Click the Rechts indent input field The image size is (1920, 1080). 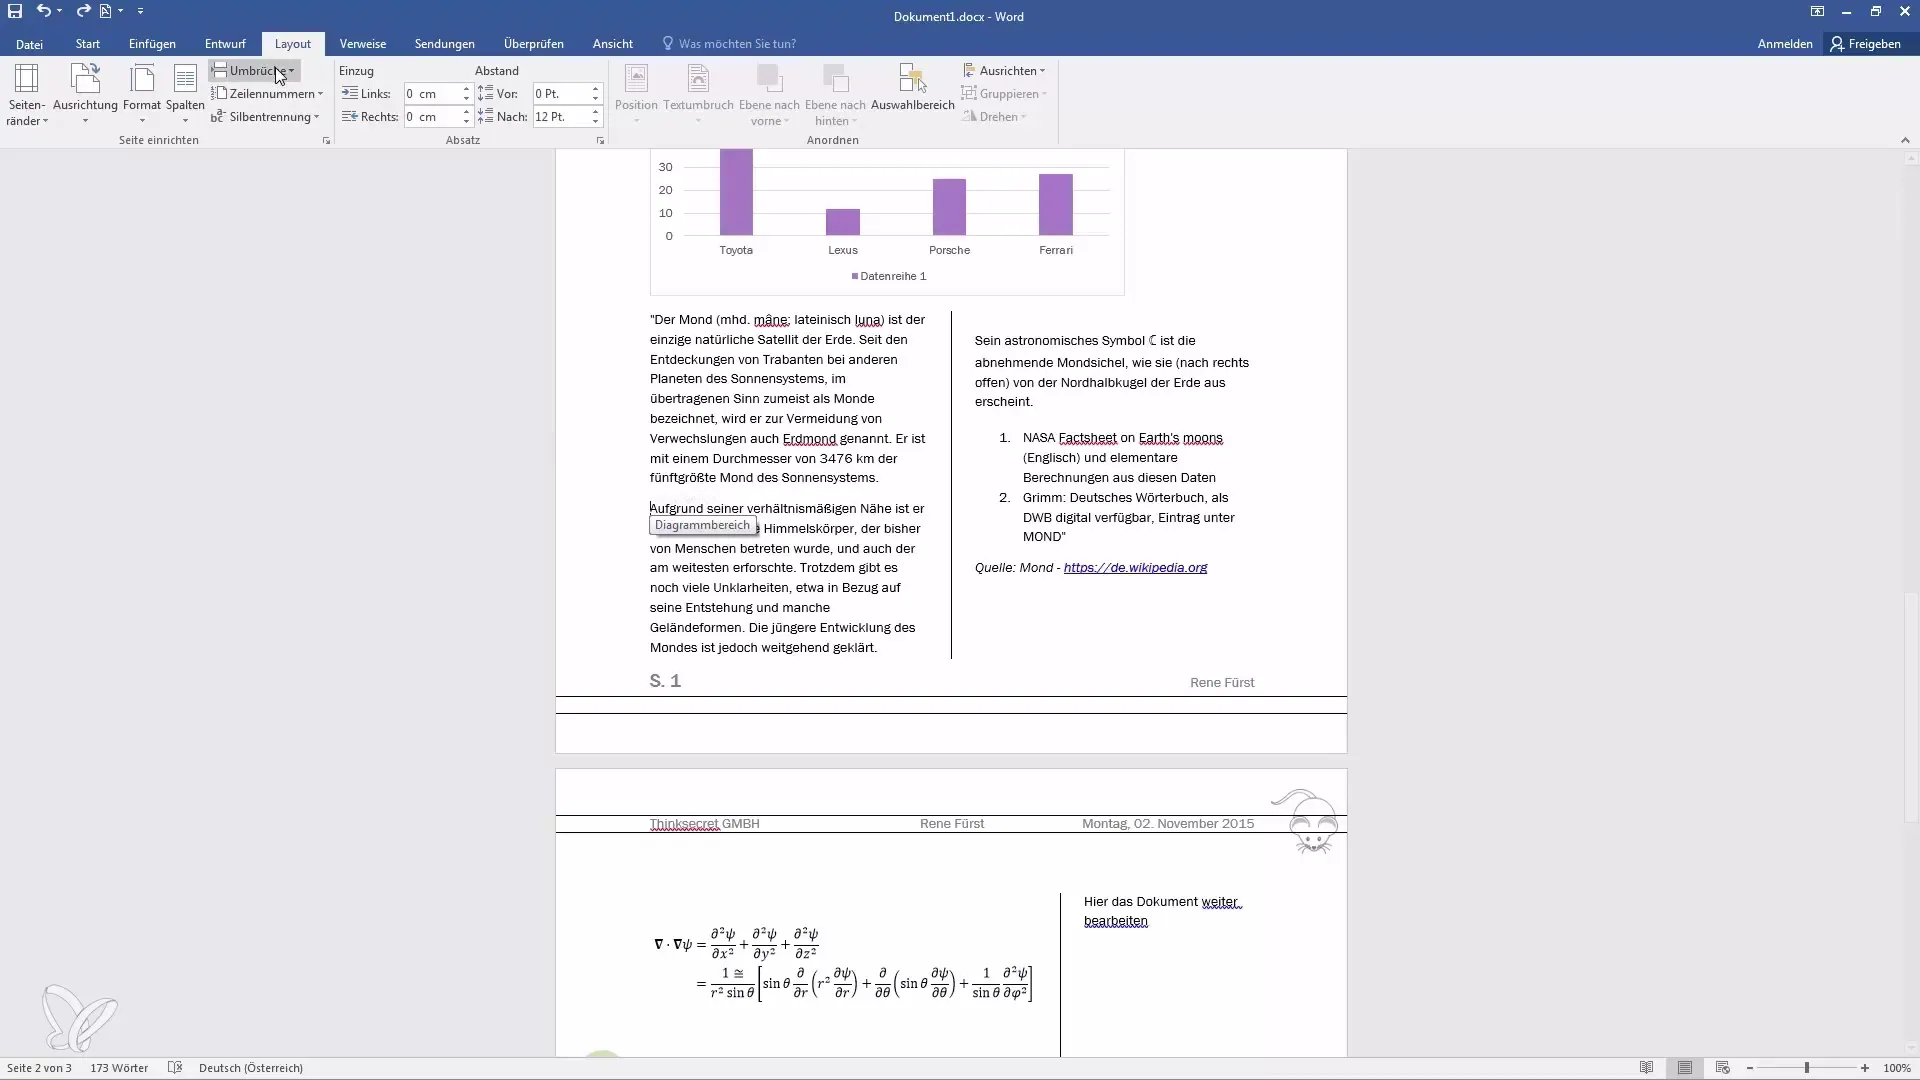pos(431,117)
